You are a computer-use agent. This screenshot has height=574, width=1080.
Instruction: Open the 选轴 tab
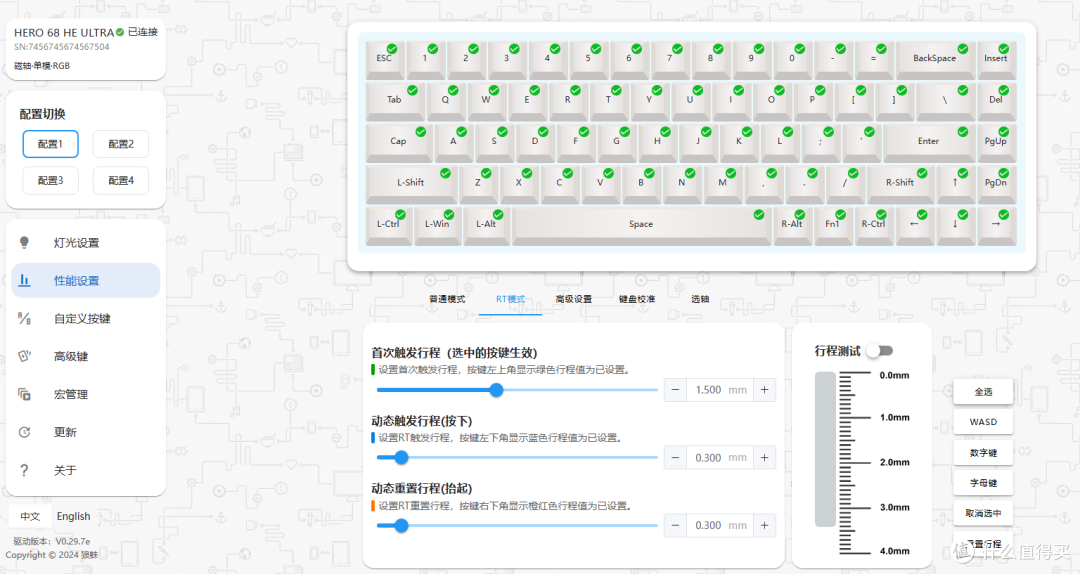click(x=700, y=299)
